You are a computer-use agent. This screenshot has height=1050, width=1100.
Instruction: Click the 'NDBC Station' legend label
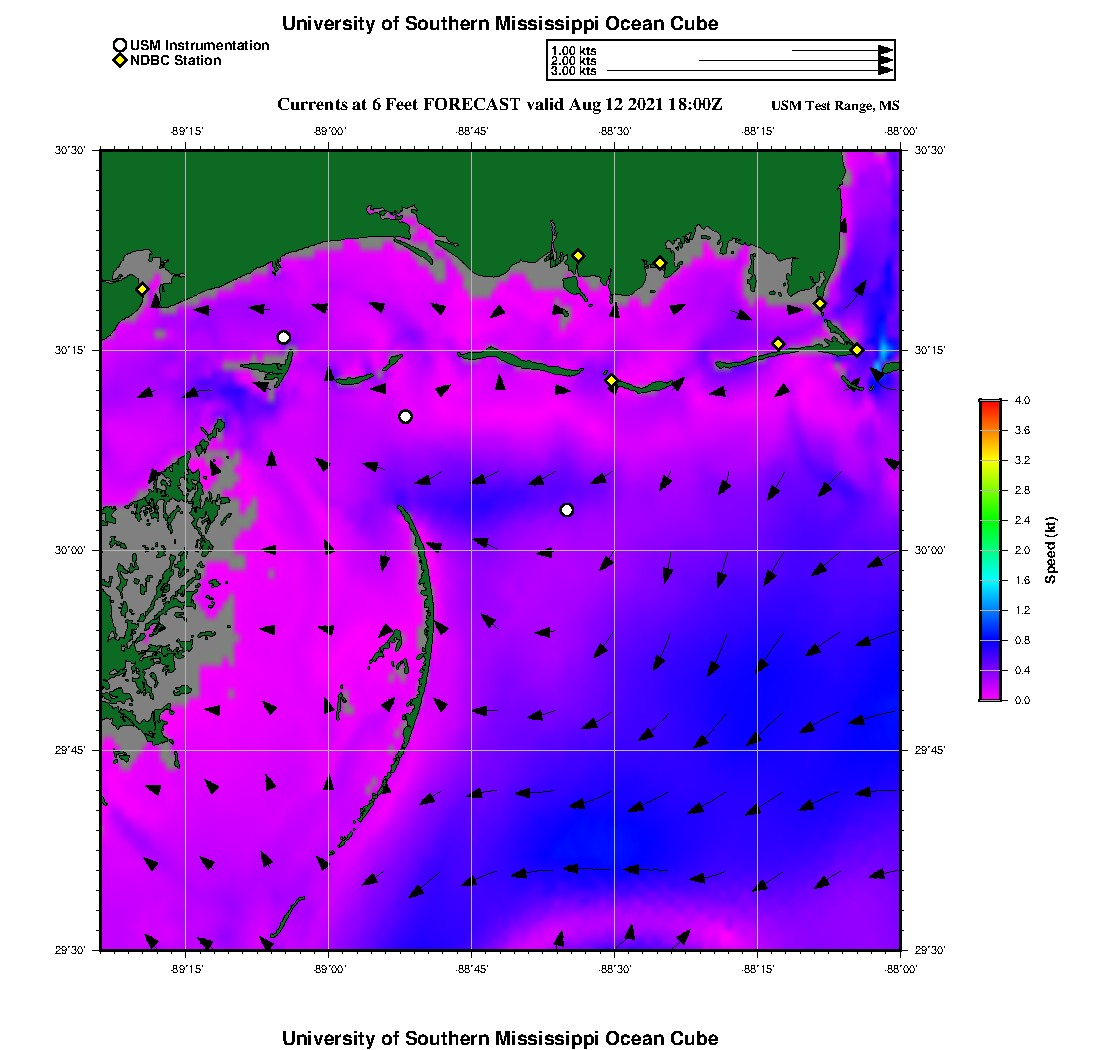click(x=176, y=60)
